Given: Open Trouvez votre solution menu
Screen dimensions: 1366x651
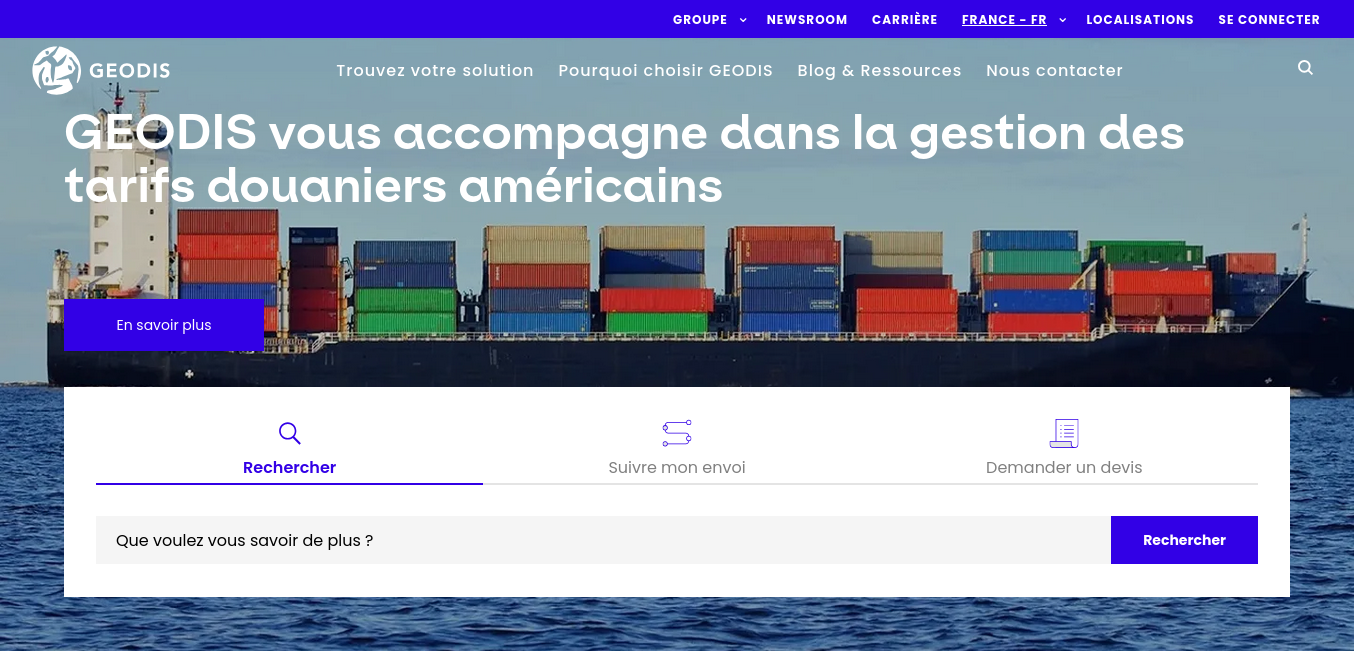Looking at the screenshot, I should coord(435,70).
